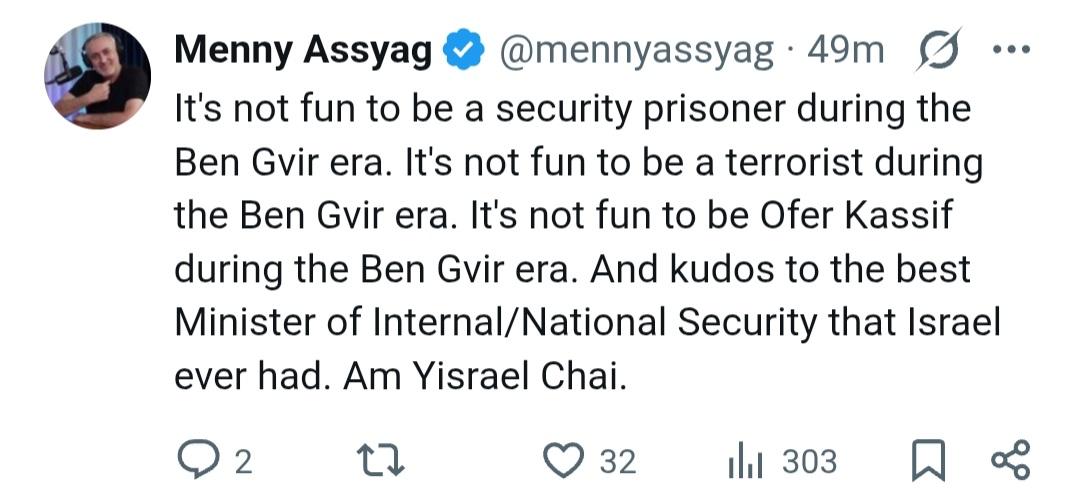The width and height of the screenshot is (1080, 502).
Task: Click the Grok explain icon
Action: (x=937, y=51)
